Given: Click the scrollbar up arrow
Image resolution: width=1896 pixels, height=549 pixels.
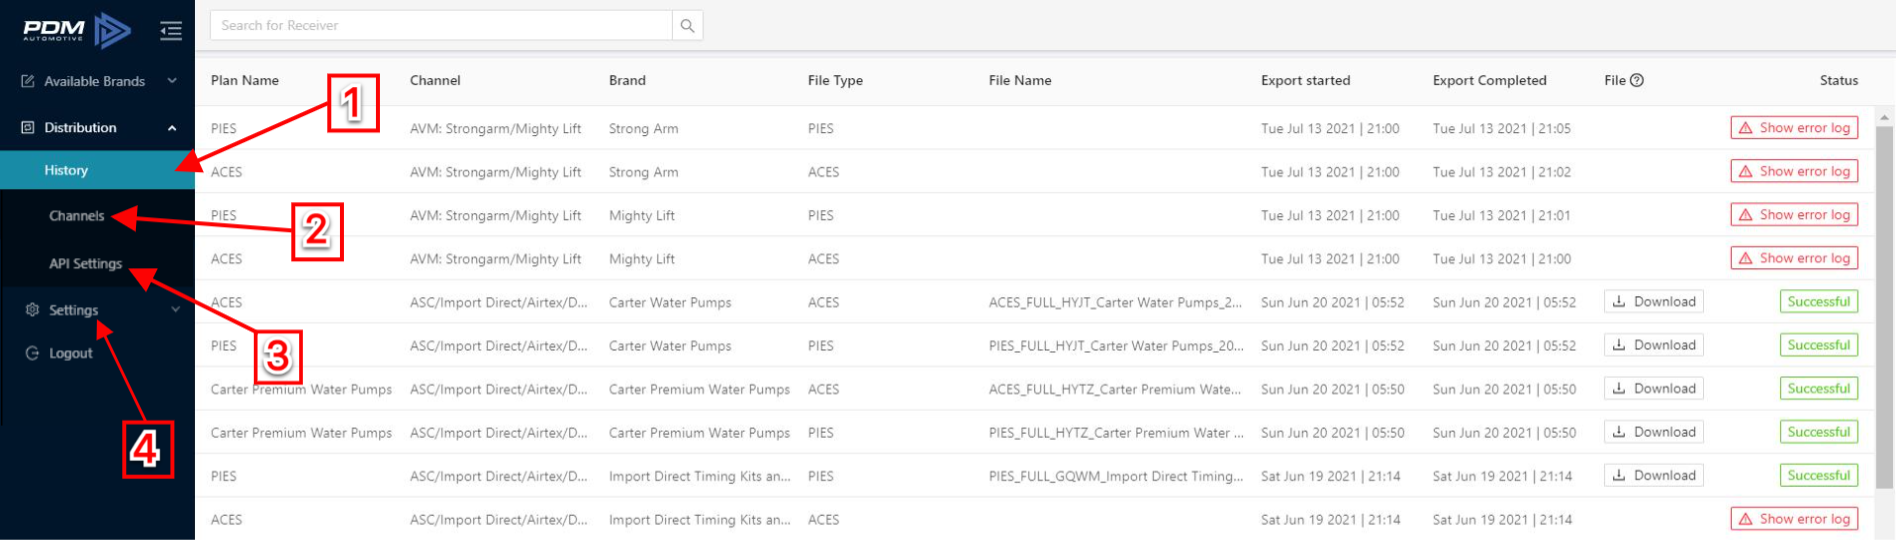Looking at the screenshot, I should pyautogui.click(x=1884, y=117).
